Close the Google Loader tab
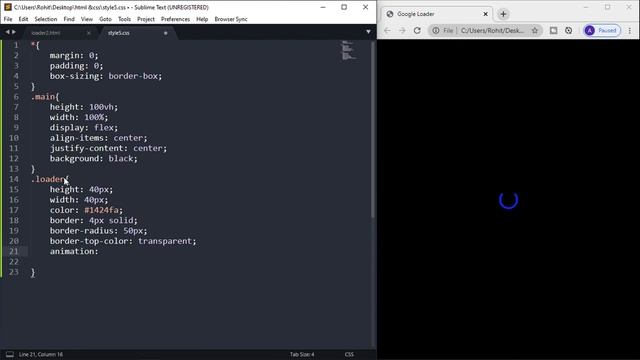 (x=485, y=14)
